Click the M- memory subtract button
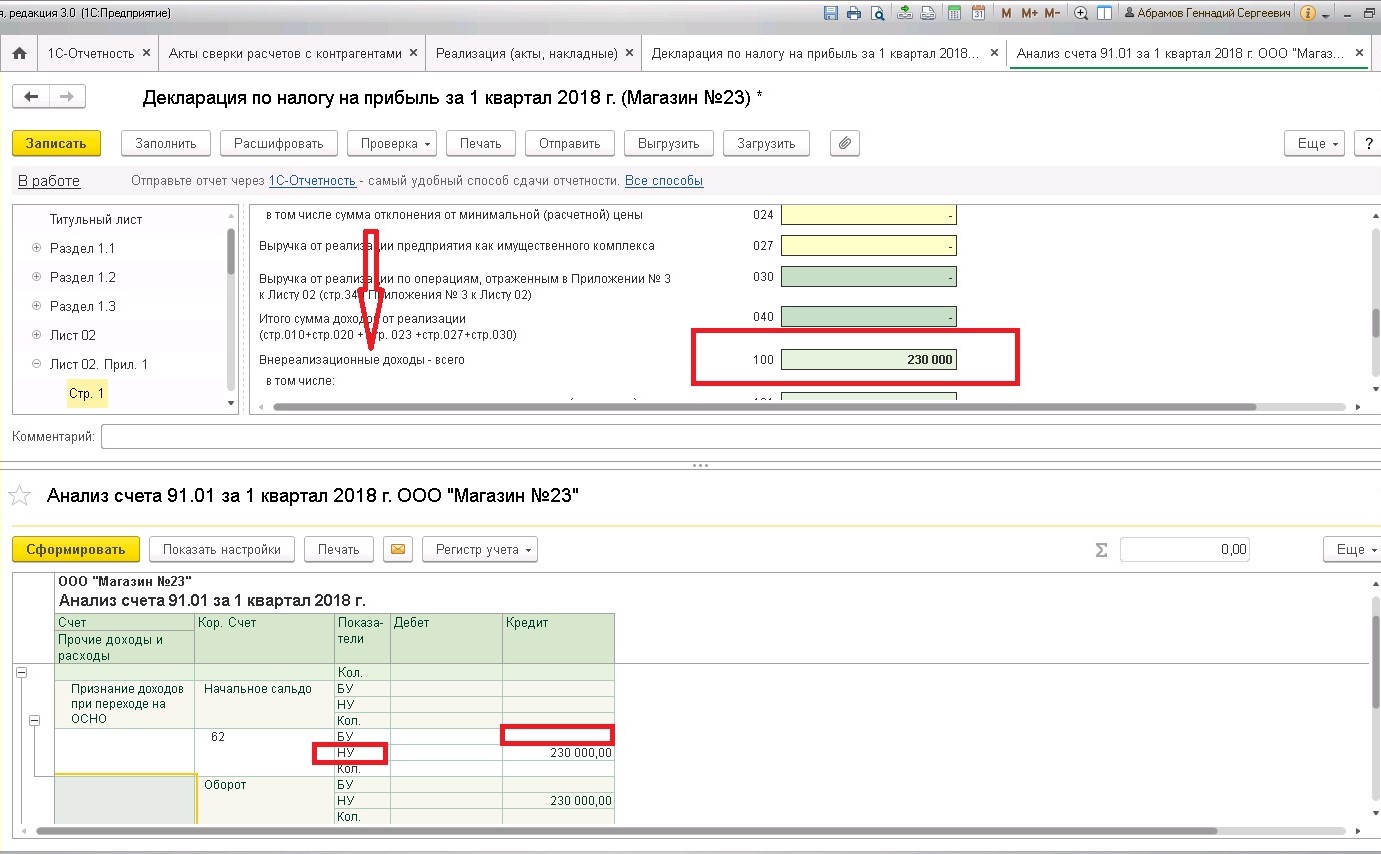The height and width of the screenshot is (854, 1381). click(x=1052, y=14)
